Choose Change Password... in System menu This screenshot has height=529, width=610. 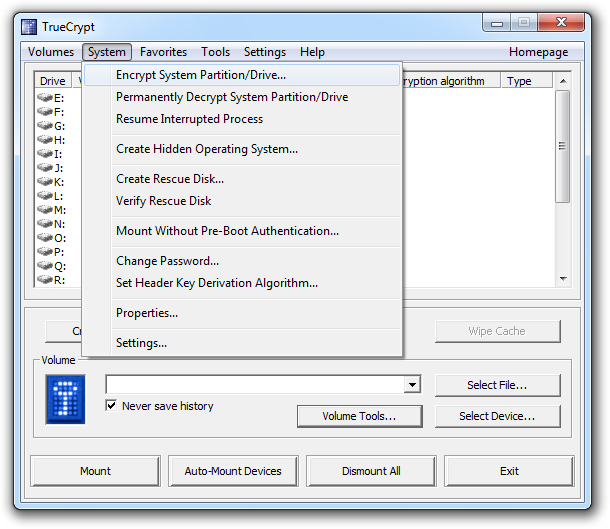(x=242, y=261)
